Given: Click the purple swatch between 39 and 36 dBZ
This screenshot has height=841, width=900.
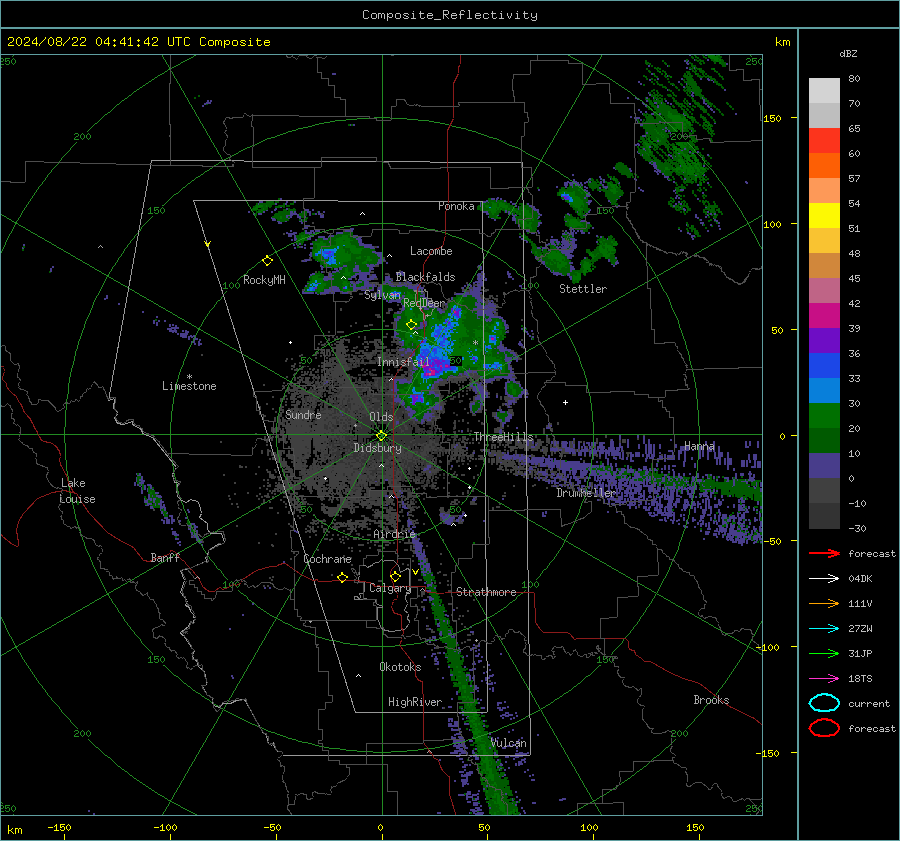Looking at the screenshot, I should (824, 340).
